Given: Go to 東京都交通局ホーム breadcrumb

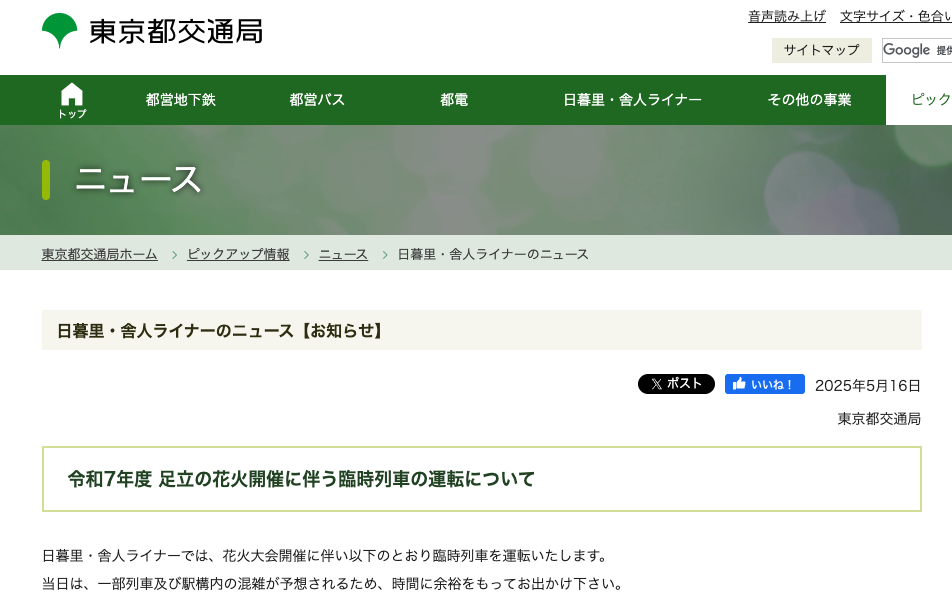Looking at the screenshot, I should [100, 254].
